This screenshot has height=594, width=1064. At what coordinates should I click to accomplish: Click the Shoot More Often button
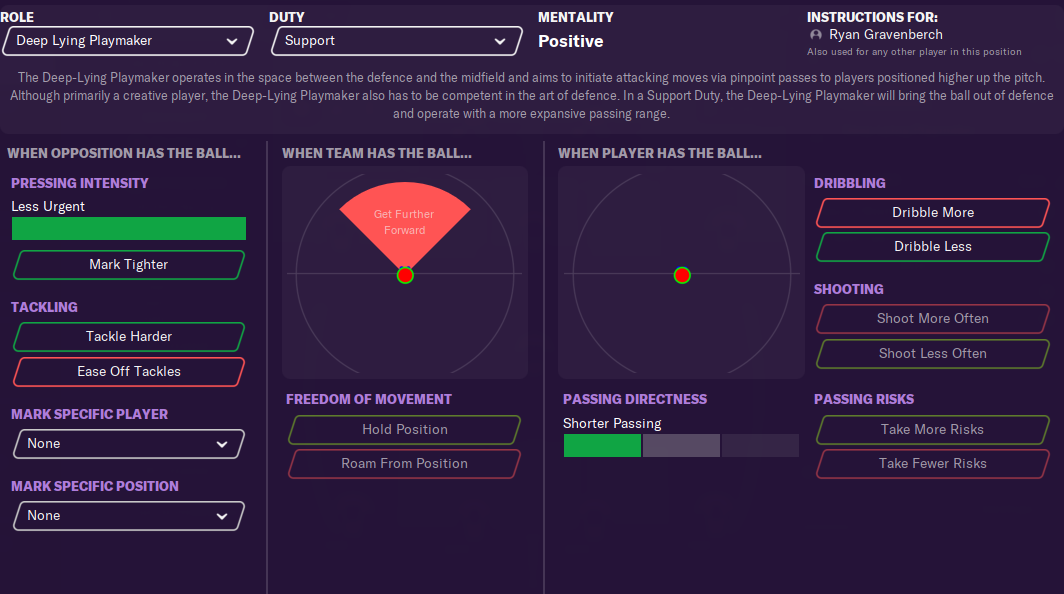933,319
